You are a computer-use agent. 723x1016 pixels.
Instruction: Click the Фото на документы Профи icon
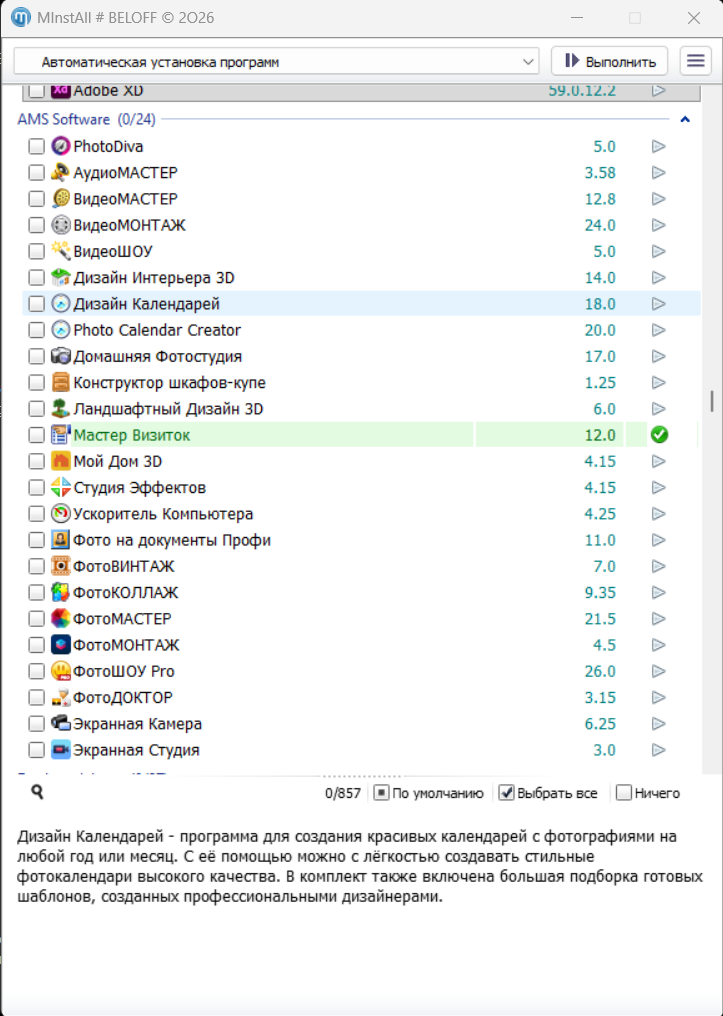[x=60, y=540]
